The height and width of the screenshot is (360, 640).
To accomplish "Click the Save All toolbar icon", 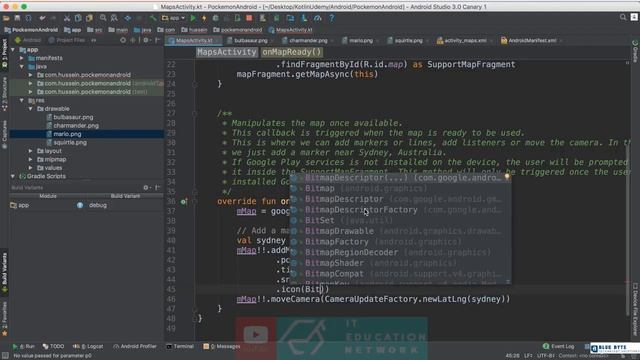I will (x=17, y=18).
